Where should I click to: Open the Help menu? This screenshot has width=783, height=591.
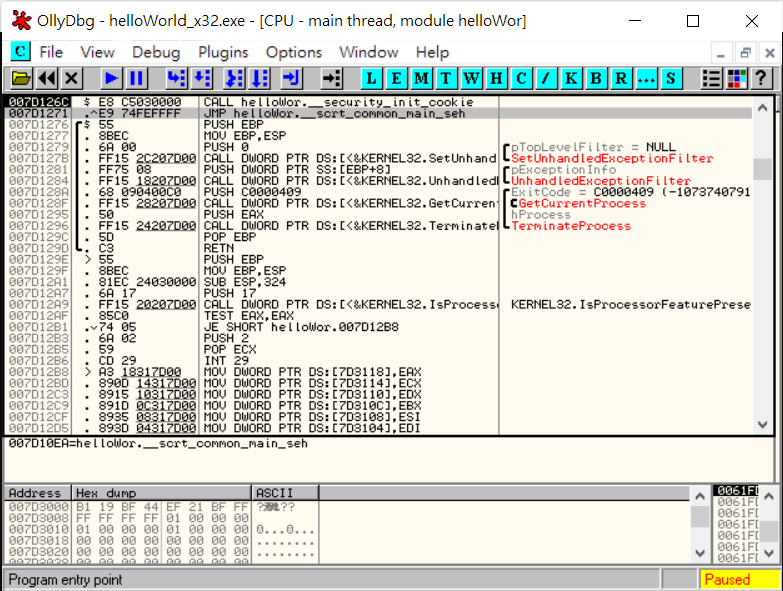432,52
